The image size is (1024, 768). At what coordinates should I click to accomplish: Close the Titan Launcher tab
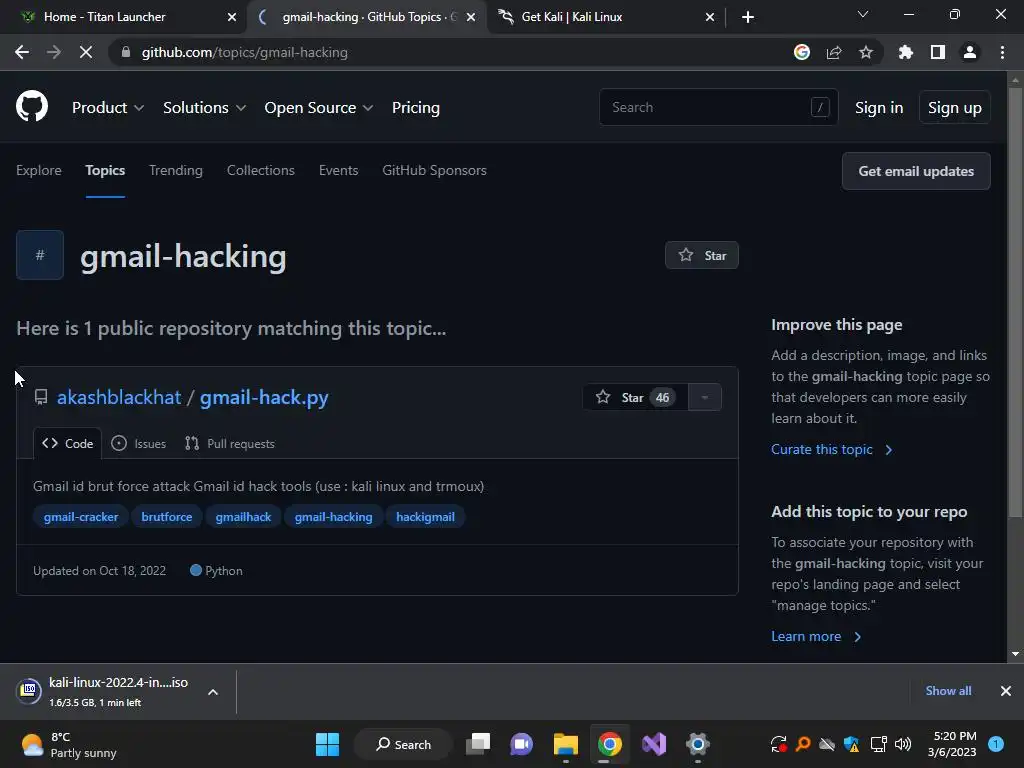tap(232, 17)
